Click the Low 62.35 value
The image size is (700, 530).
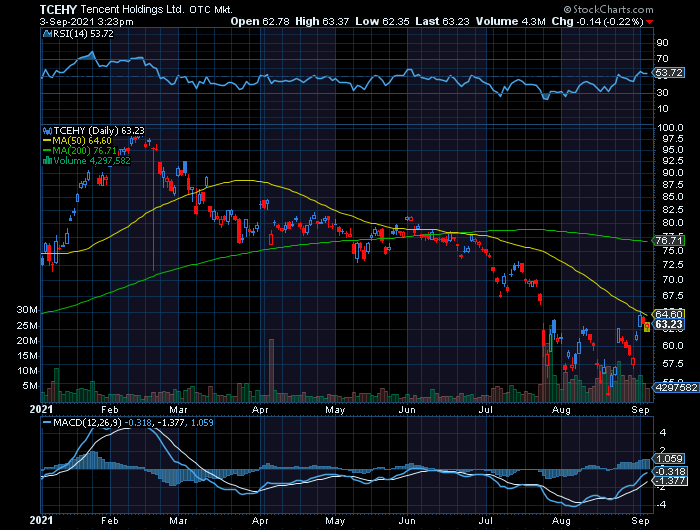click(382, 21)
